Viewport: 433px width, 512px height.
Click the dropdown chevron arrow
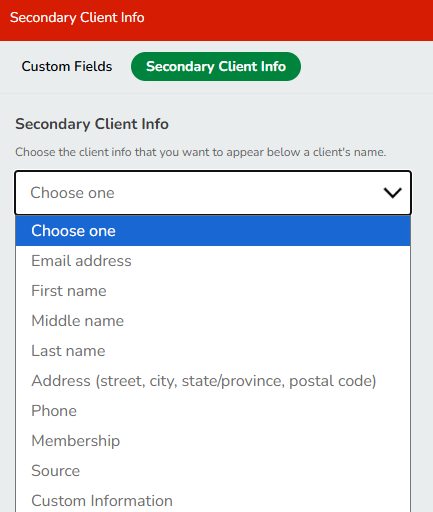pyautogui.click(x=392, y=193)
